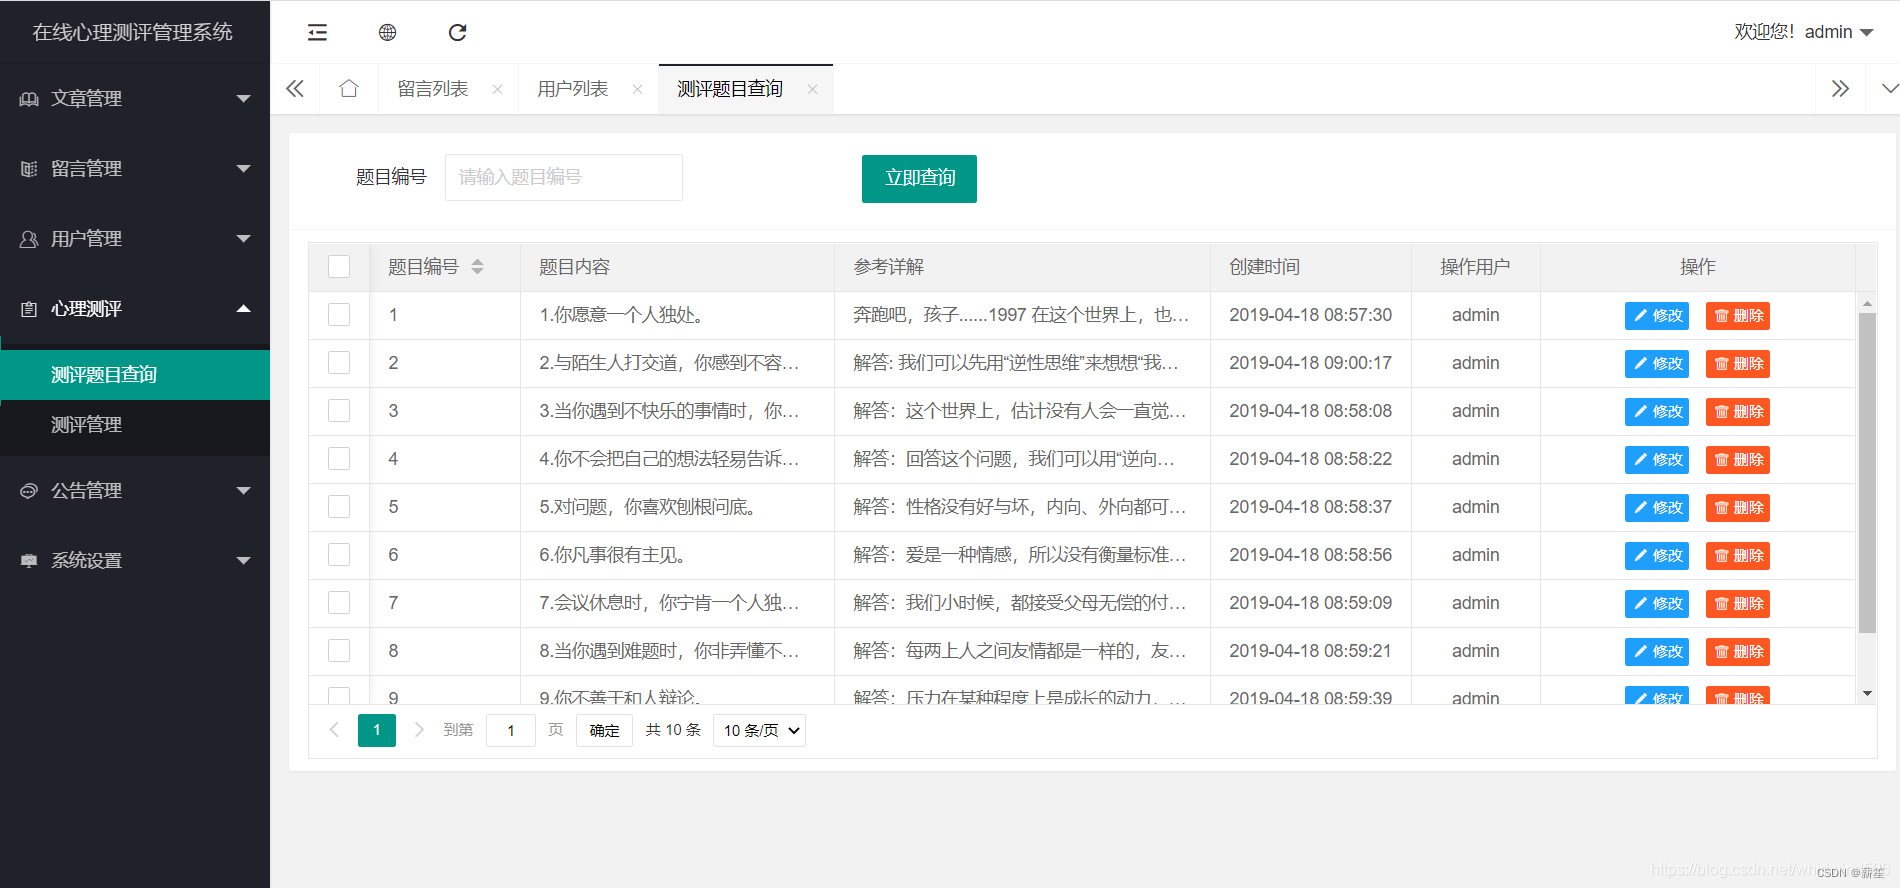The width and height of the screenshot is (1900, 888).
Task: Expand 用户管理 sidebar menu
Action: (135, 238)
